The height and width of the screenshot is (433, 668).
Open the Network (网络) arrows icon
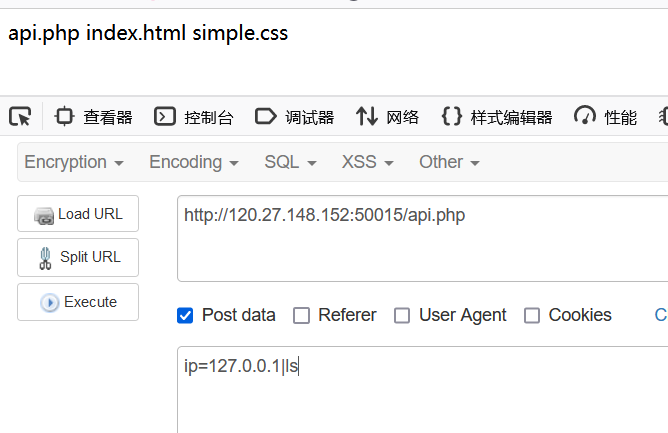367,116
